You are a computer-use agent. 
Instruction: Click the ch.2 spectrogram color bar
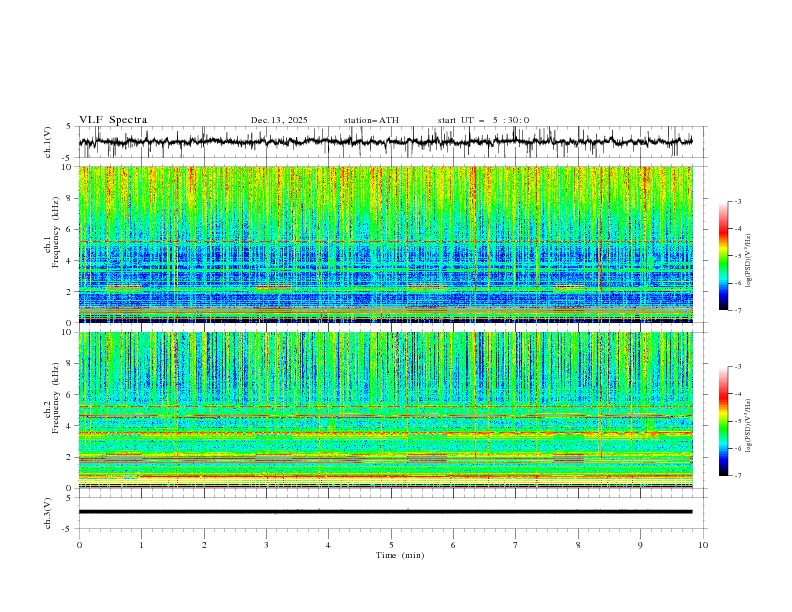723,421
